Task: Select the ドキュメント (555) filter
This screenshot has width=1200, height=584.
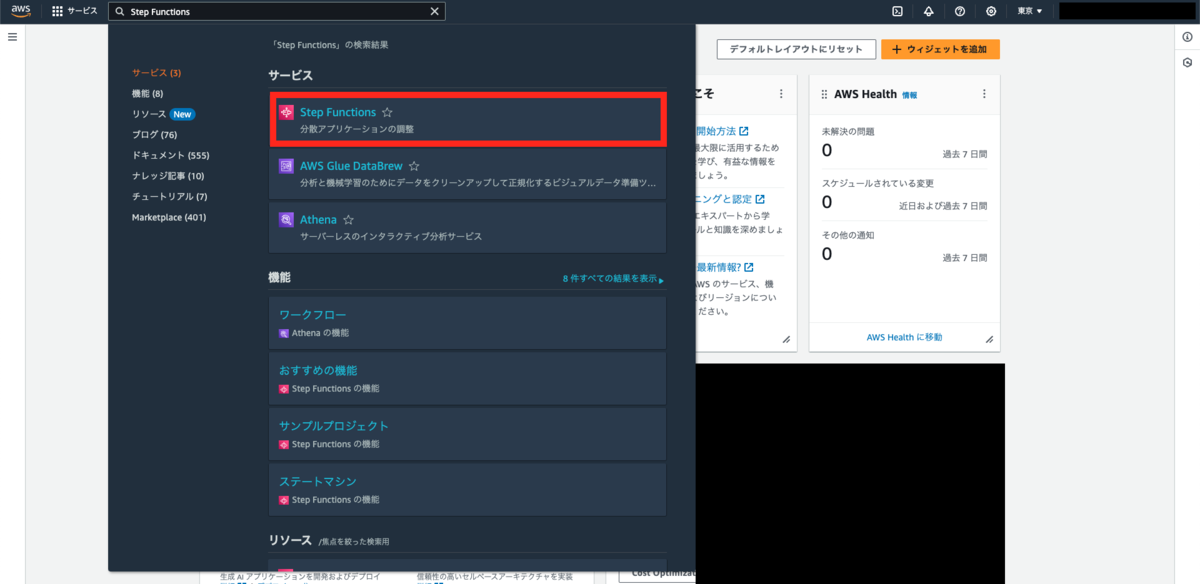Action: 171,155
